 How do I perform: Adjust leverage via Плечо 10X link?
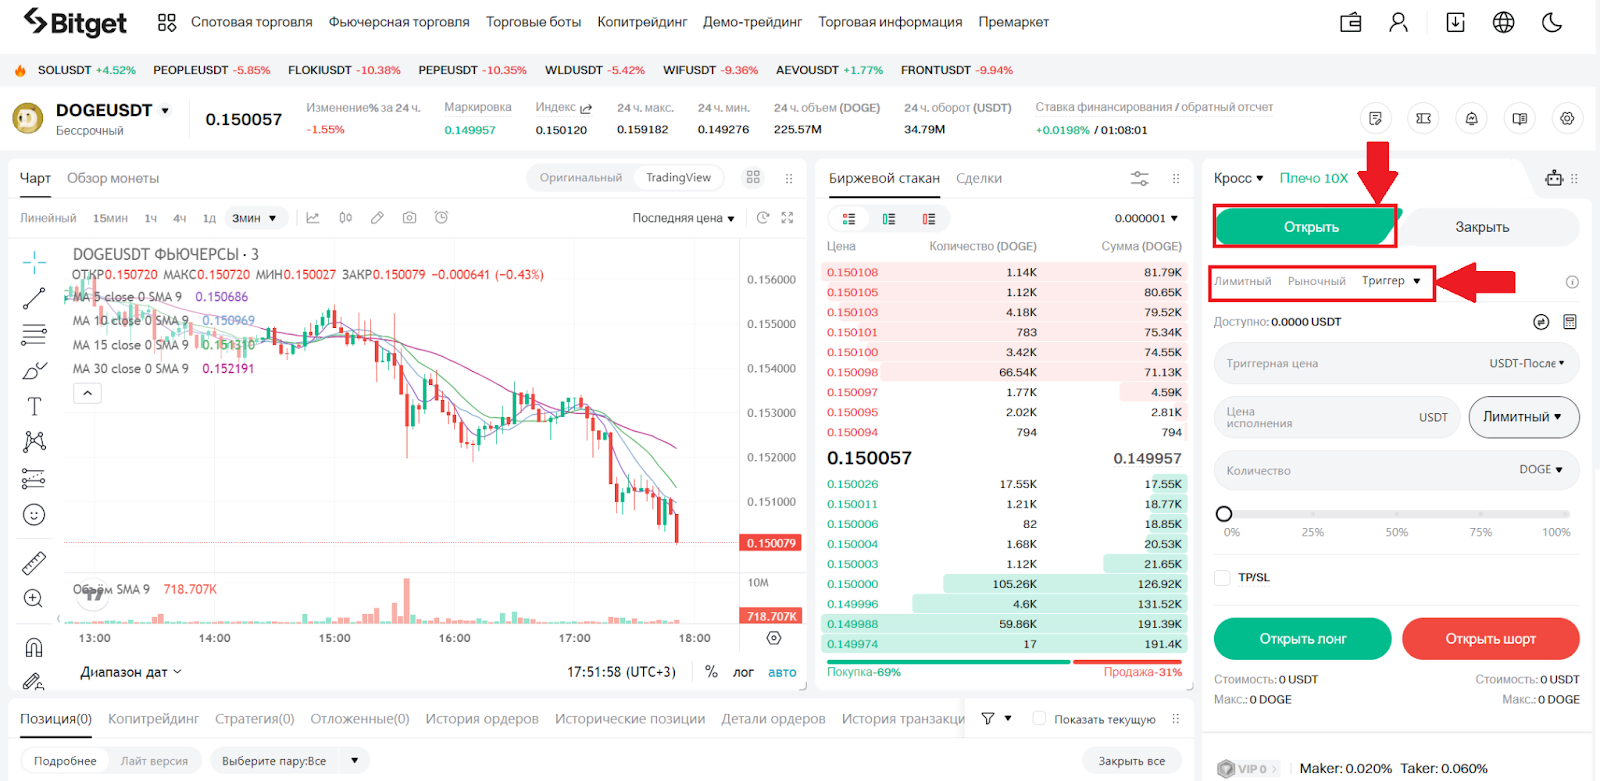pyautogui.click(x=1314, y=178)
